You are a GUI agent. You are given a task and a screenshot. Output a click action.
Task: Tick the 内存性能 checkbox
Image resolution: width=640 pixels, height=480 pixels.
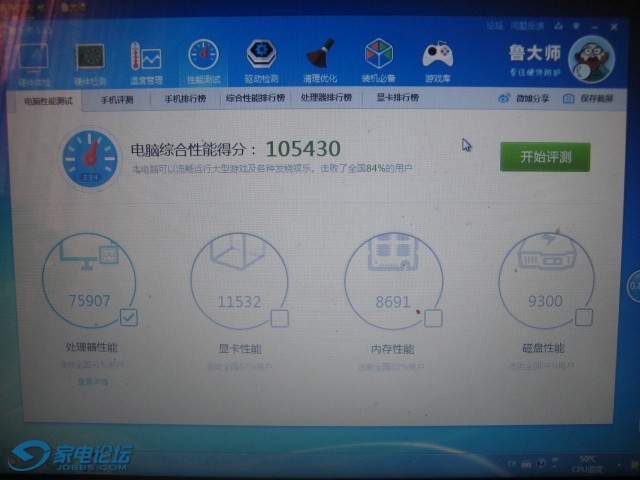[x=433, y=318]
